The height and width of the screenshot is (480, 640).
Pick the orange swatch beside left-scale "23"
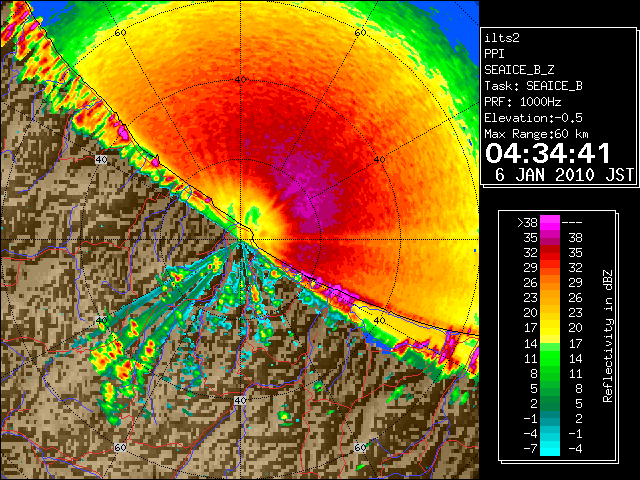(550, 298)
